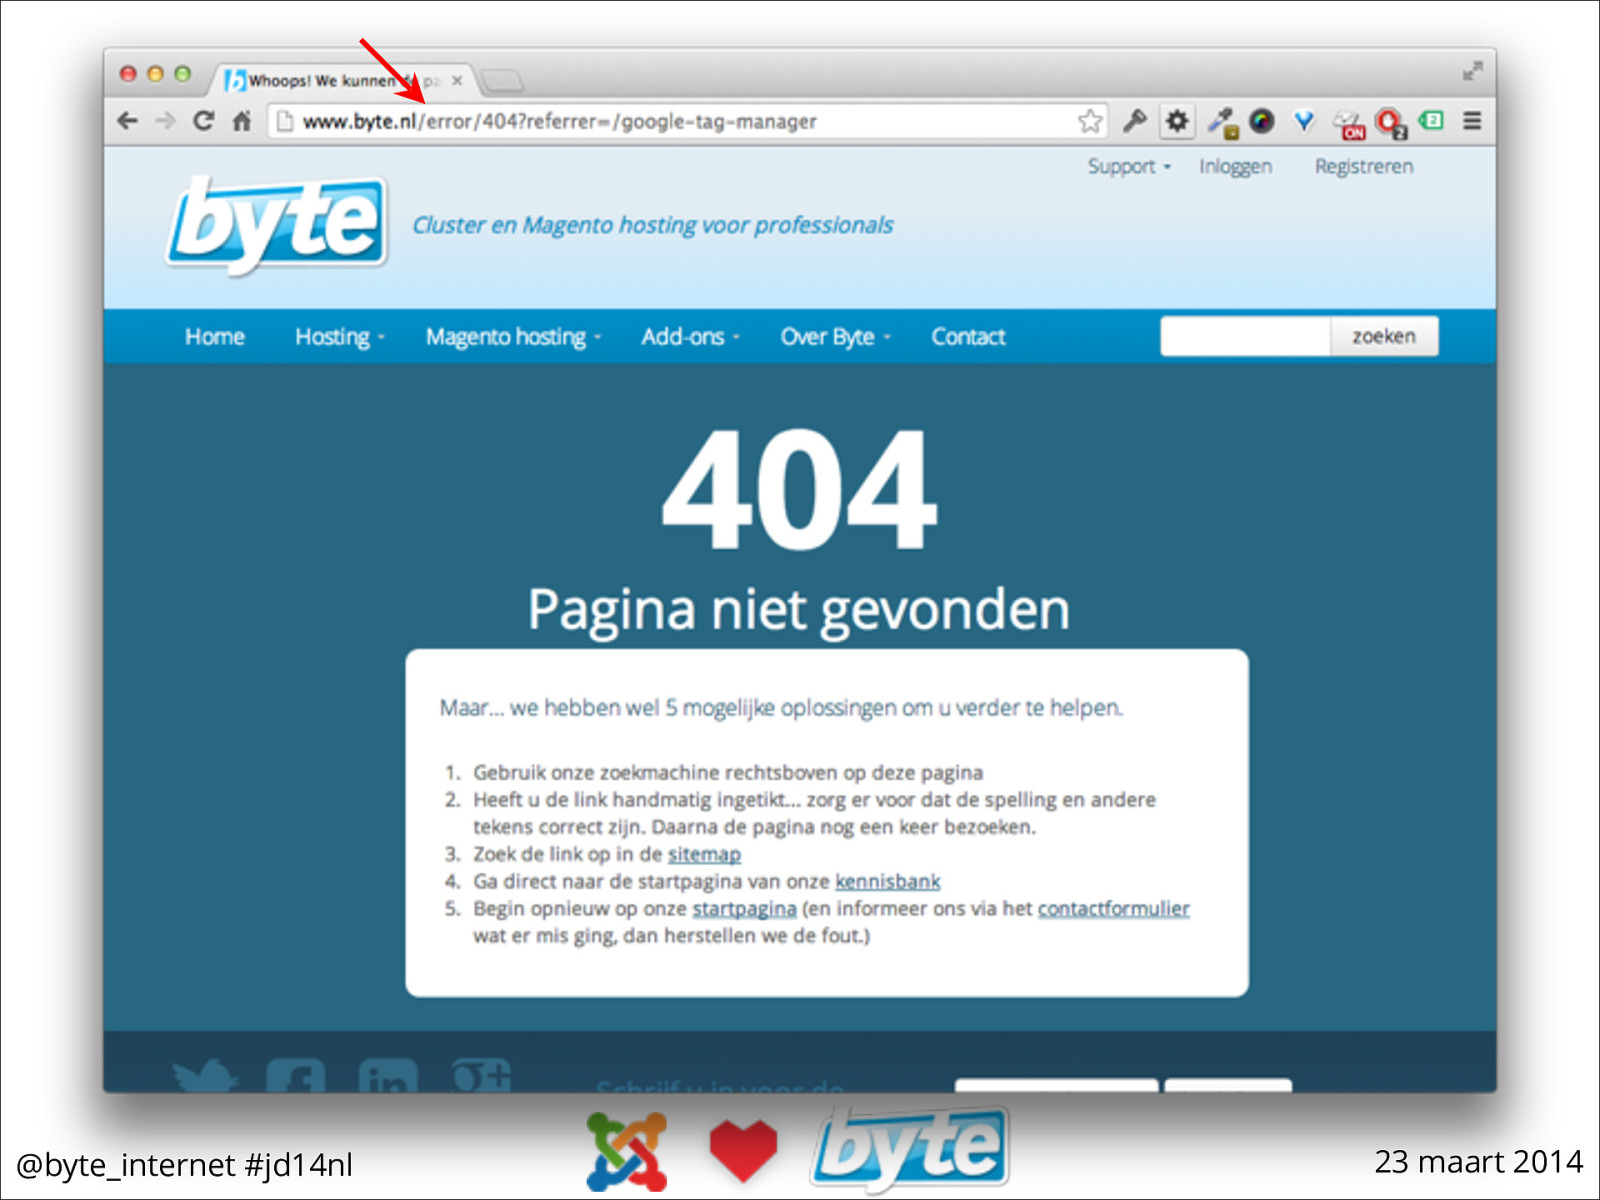The height and width of the screenshot is (1200, 1600).
Task: Open the contactformulier link
Action: click(1114, 908)
